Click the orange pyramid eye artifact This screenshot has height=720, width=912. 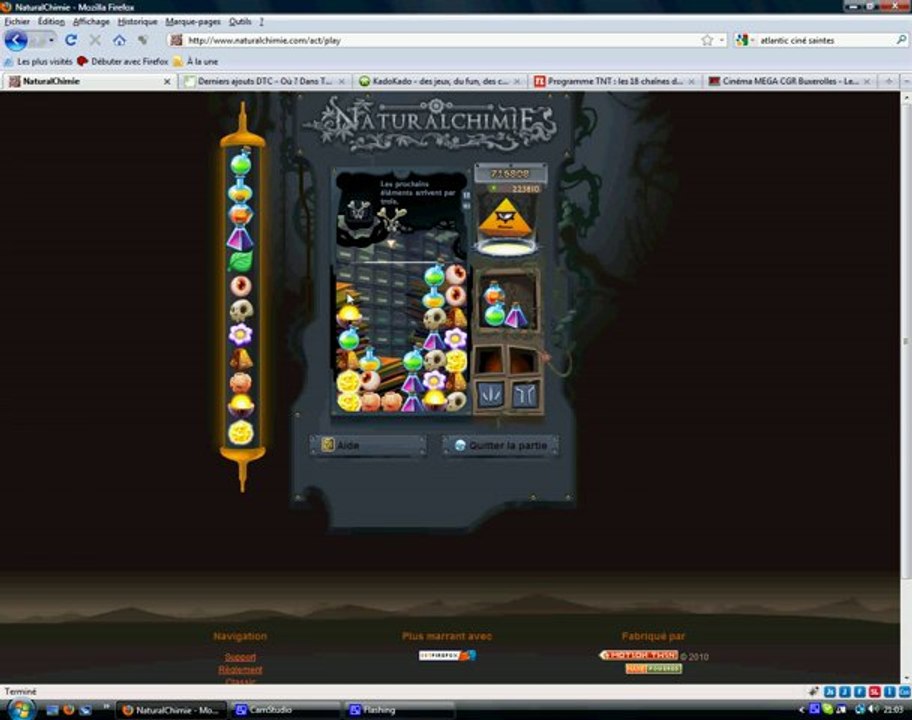point(505,218)
